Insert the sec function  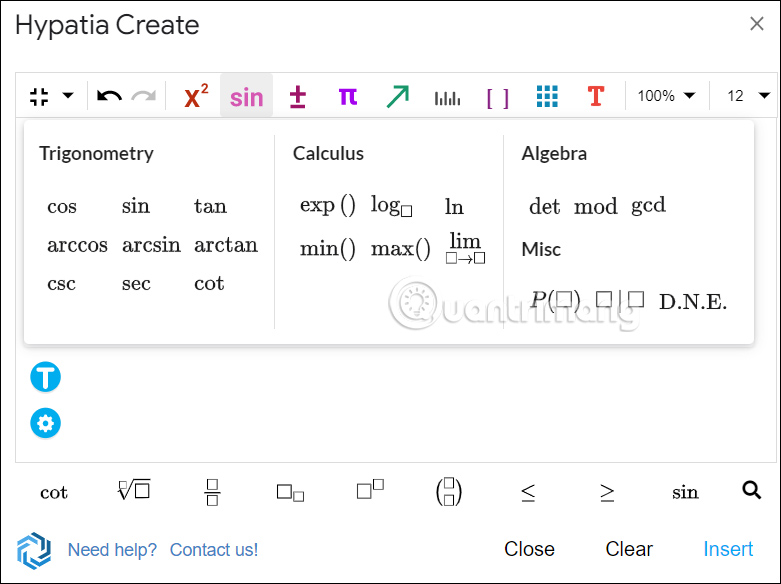pos(136,284)
